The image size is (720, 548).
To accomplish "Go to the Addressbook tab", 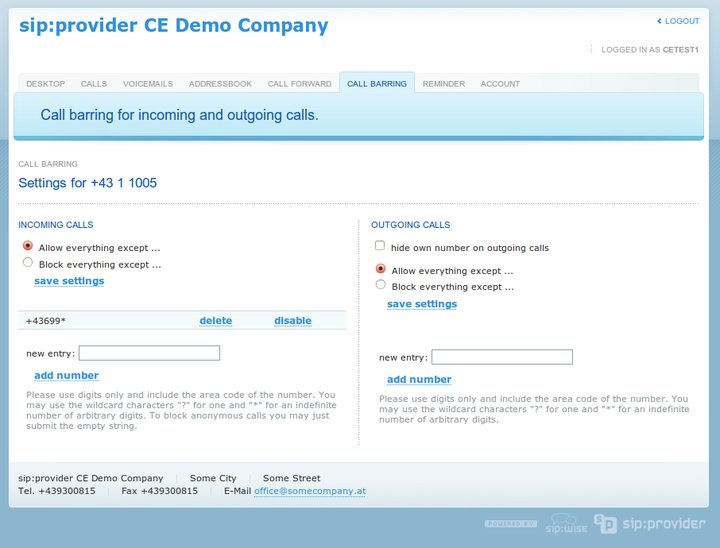I will pyautogui.click(x=220, y=84).
